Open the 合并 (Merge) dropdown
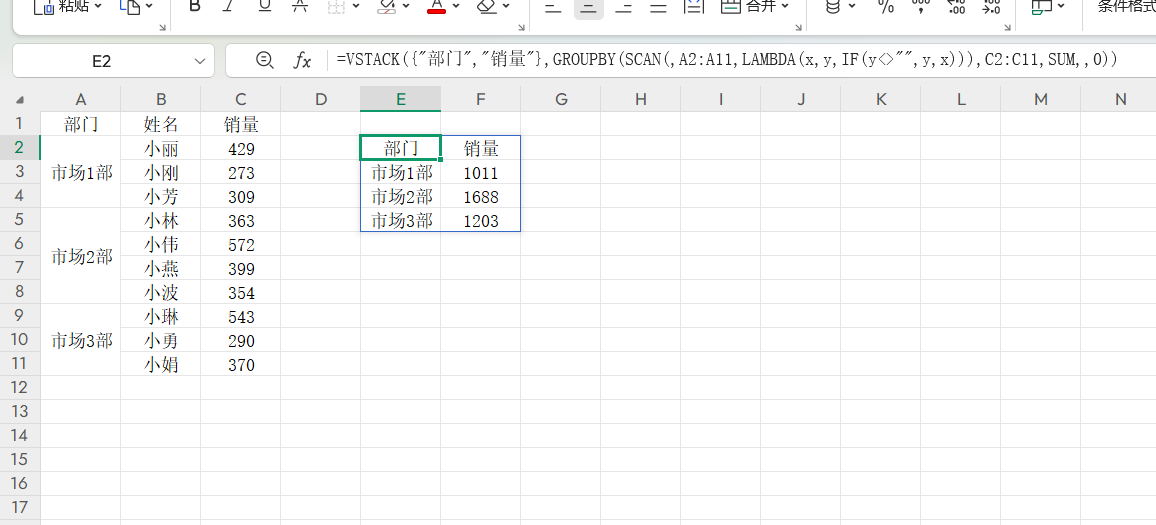The image size is (1156, 525). (784, 7)
